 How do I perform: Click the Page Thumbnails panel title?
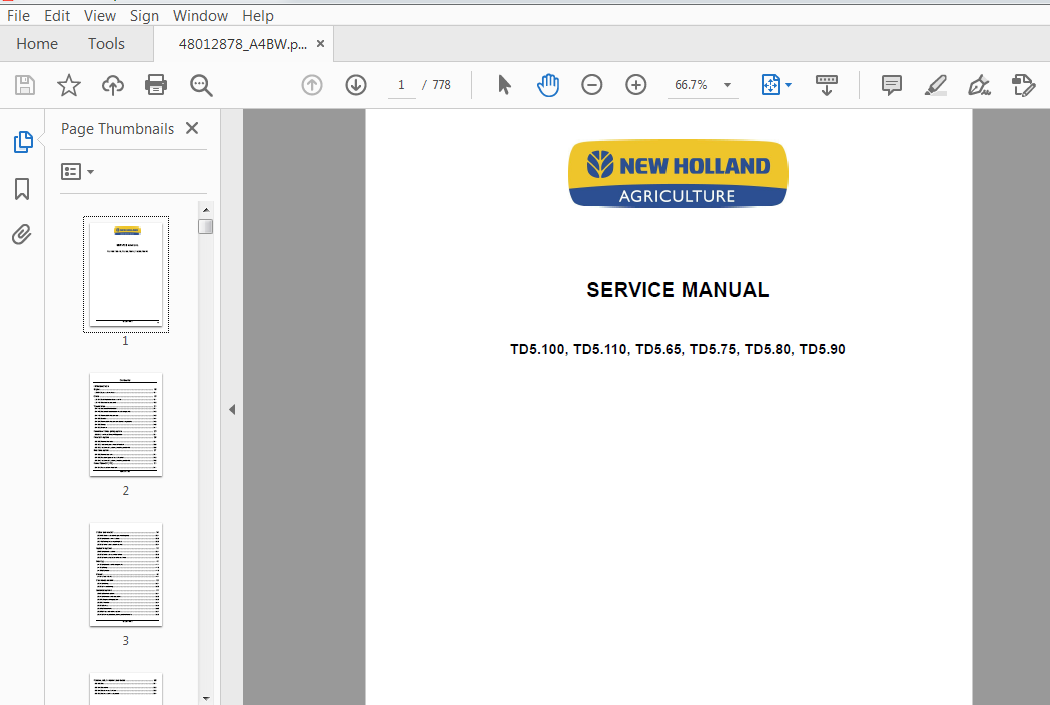(117, 129)
